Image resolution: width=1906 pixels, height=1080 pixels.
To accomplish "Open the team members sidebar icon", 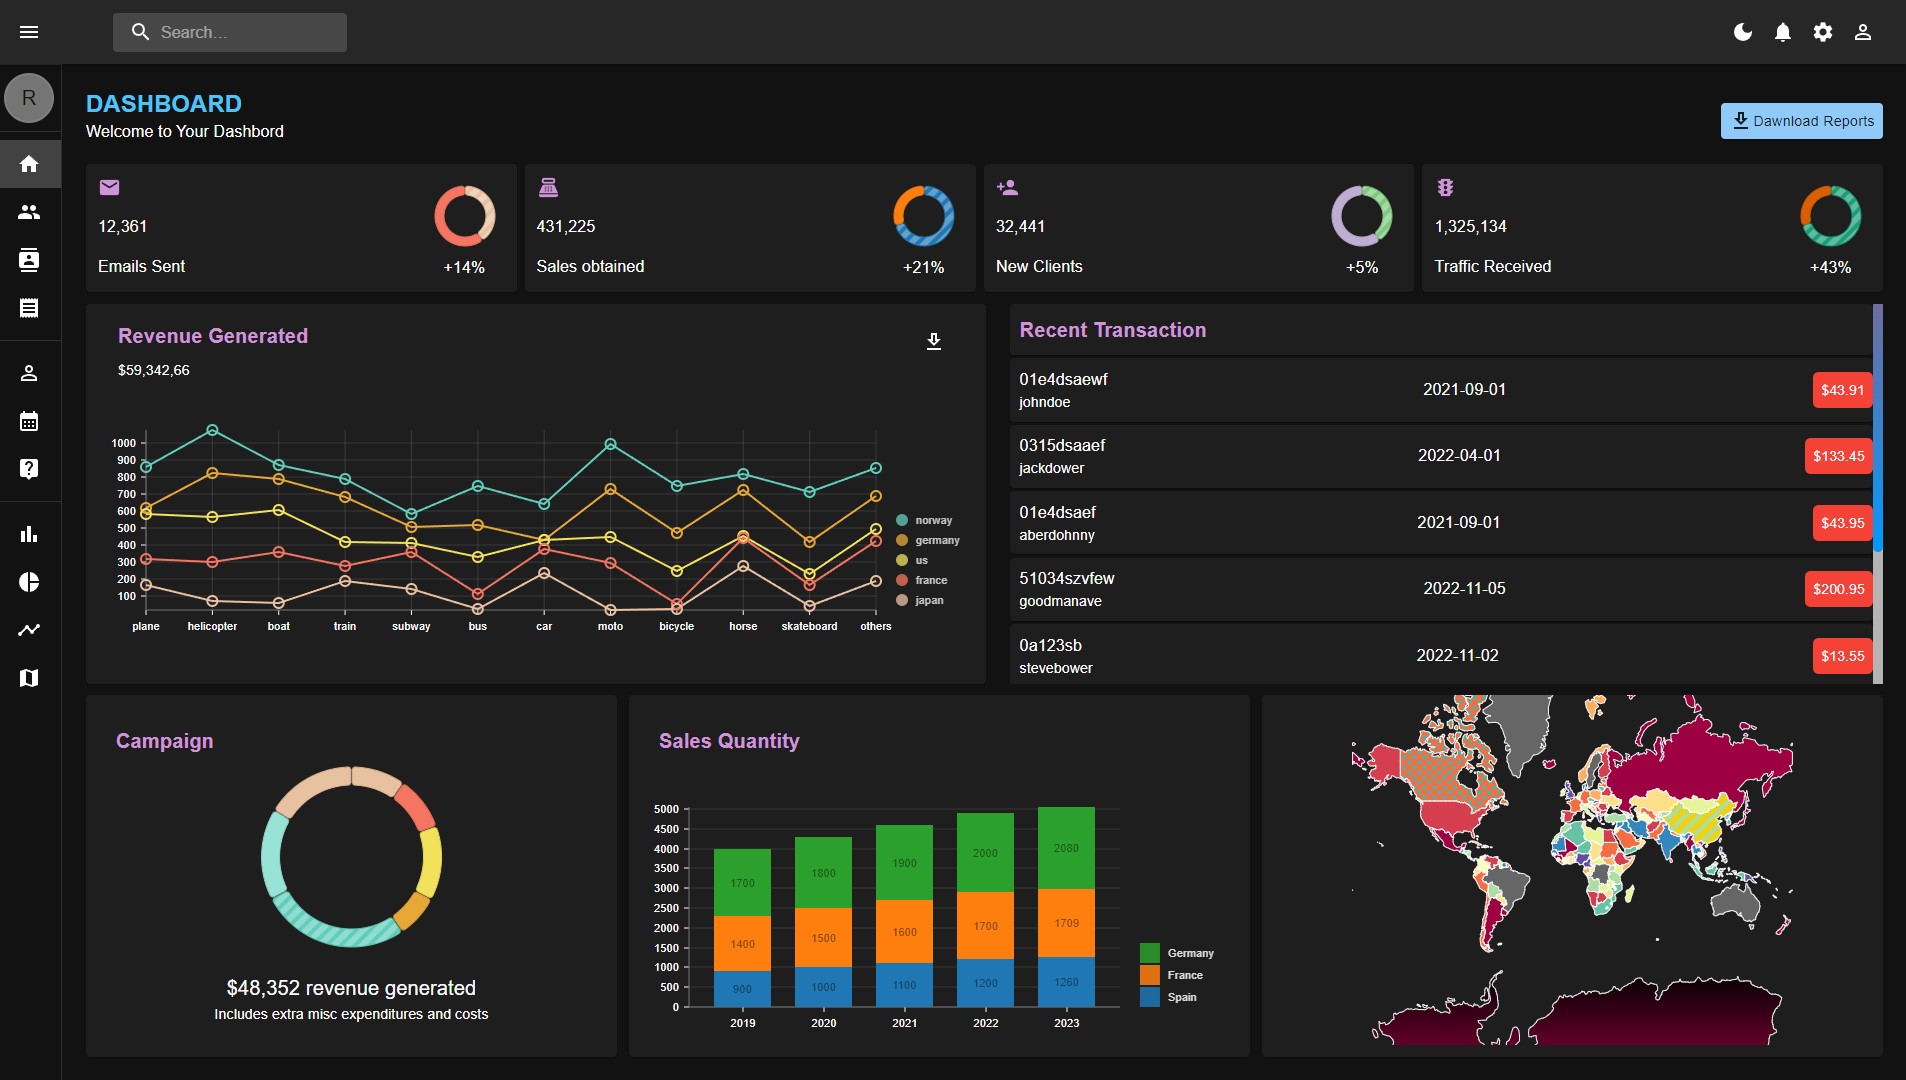I will point(29,212).
